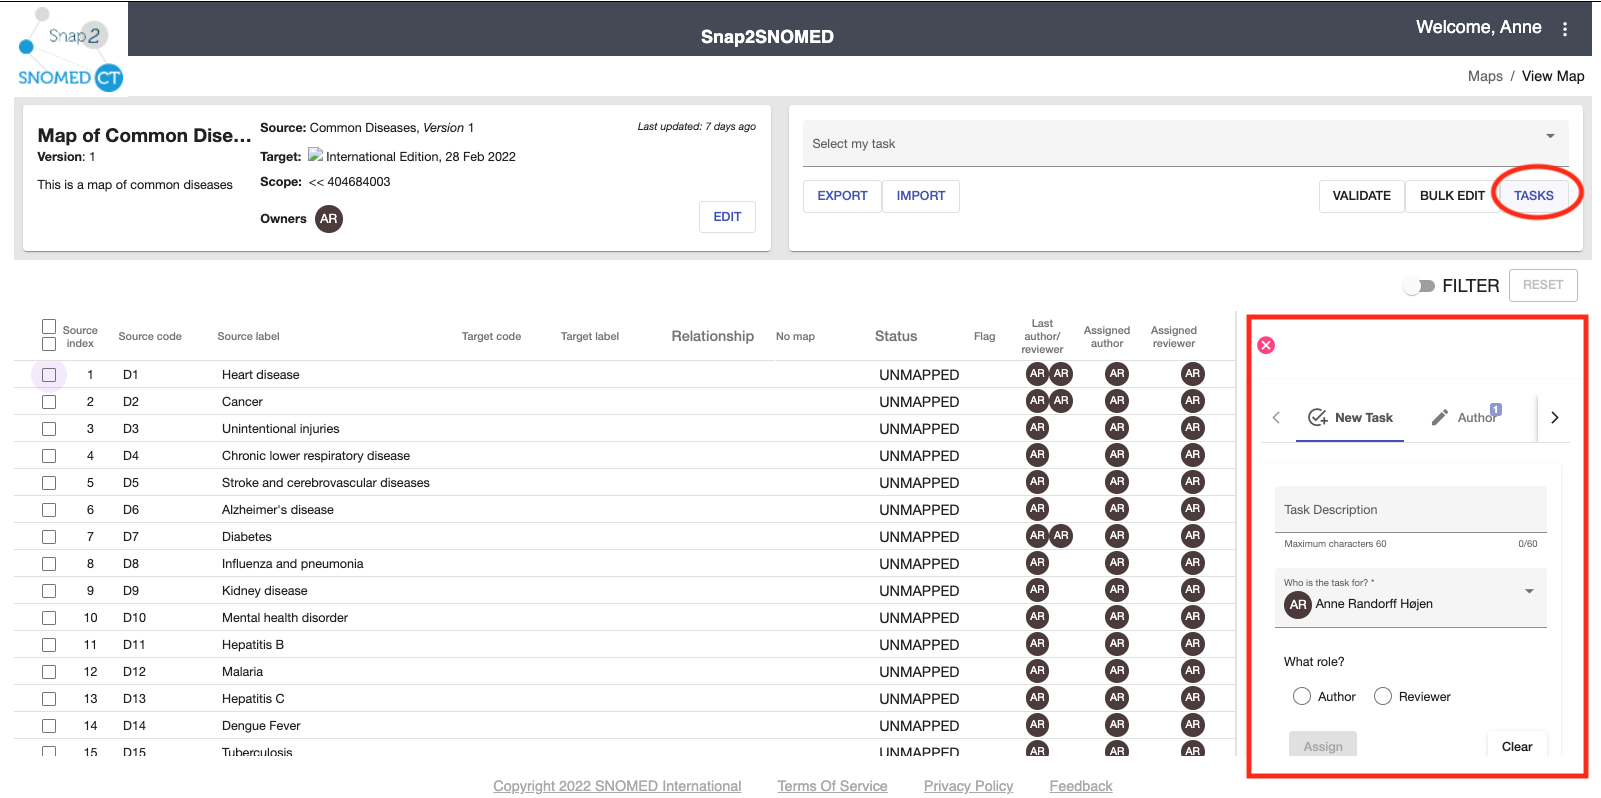Click the Clear button in task form
1601x798 pixels.
tap(1517, 746)
